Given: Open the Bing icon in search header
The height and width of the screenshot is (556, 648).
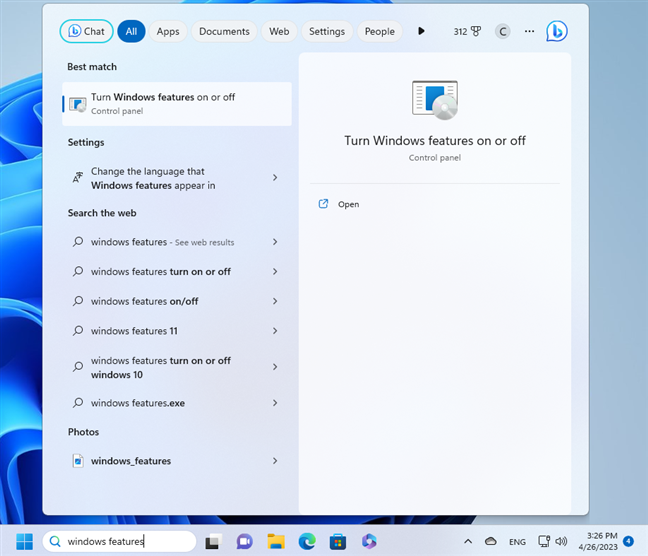Looking at the screenshot, I should [x=557, y=31].
